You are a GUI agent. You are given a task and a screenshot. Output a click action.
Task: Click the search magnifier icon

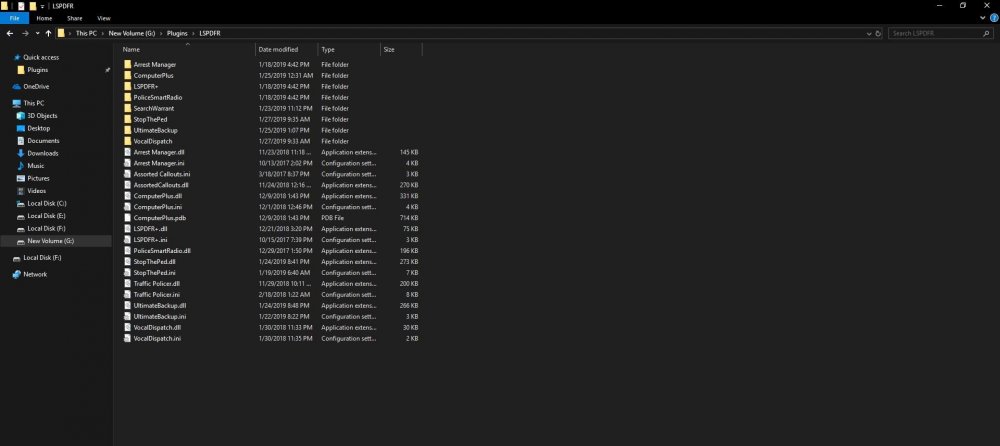[987, 33]
